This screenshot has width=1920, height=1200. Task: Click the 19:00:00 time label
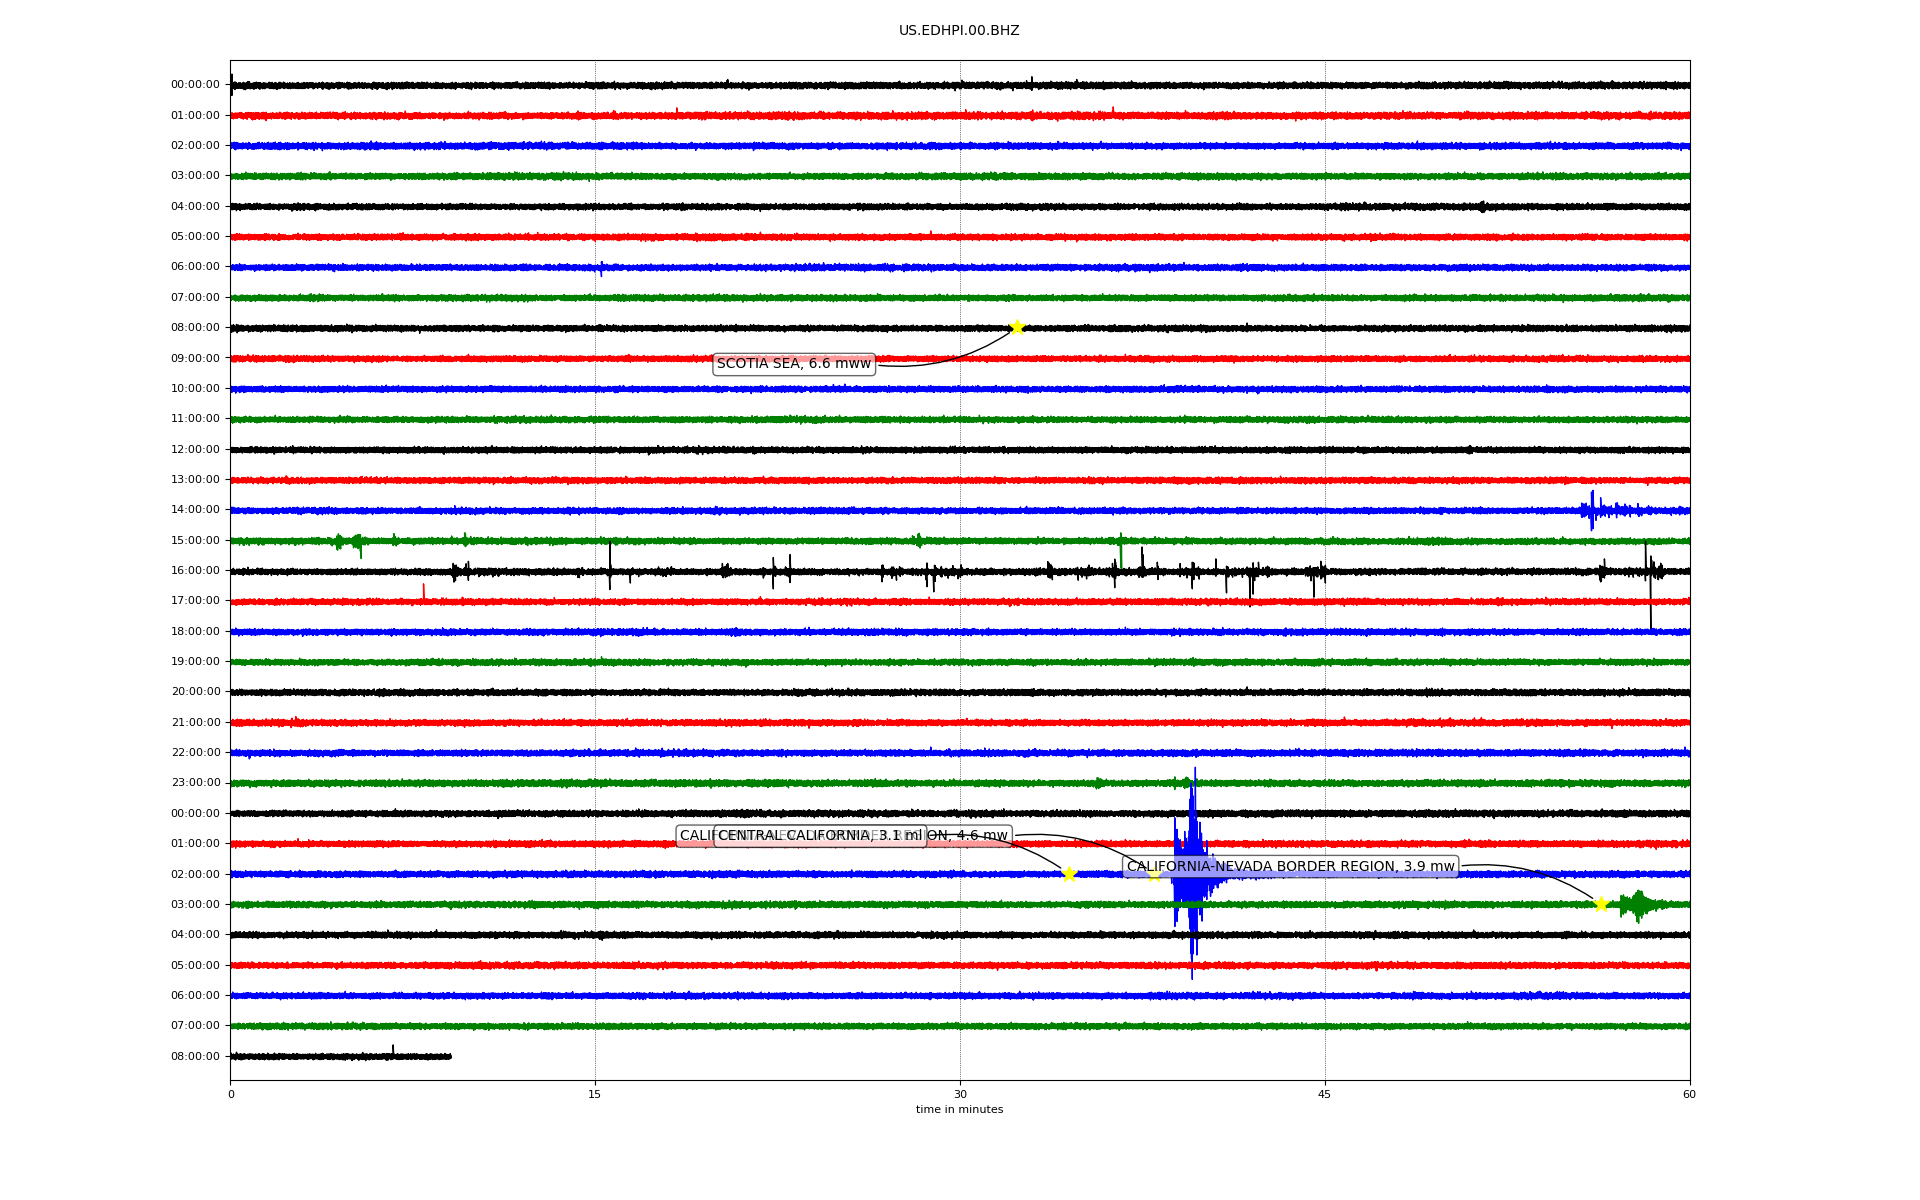tap(195, 661)
